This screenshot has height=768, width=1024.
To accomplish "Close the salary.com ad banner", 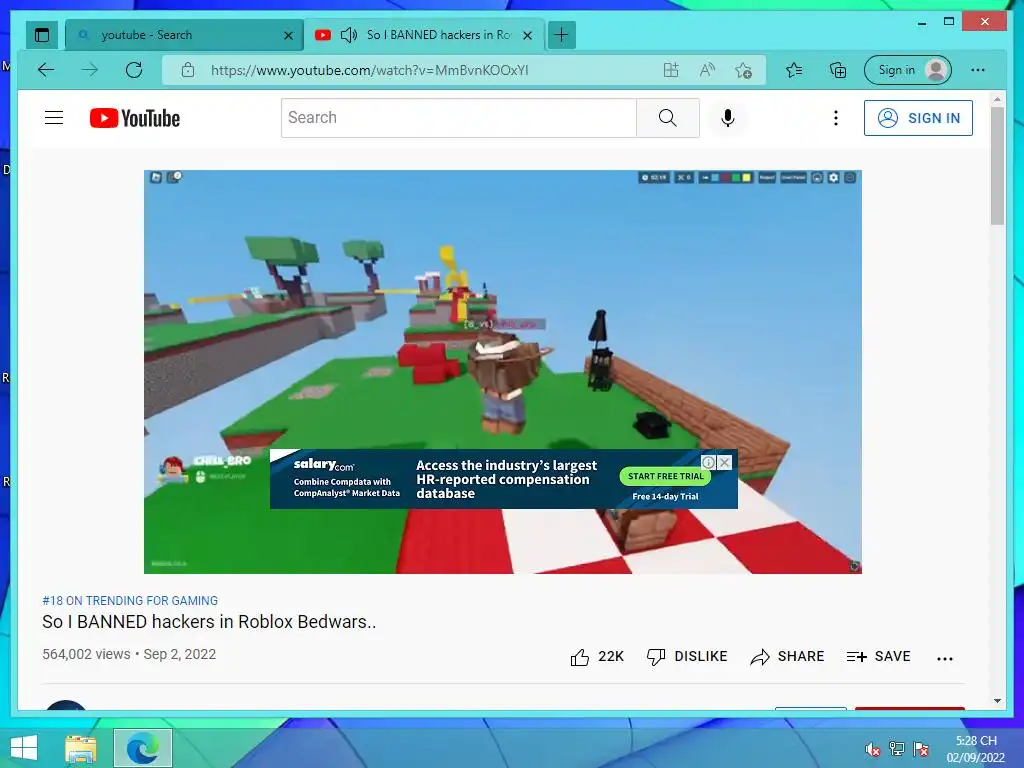I will point(724,462).
